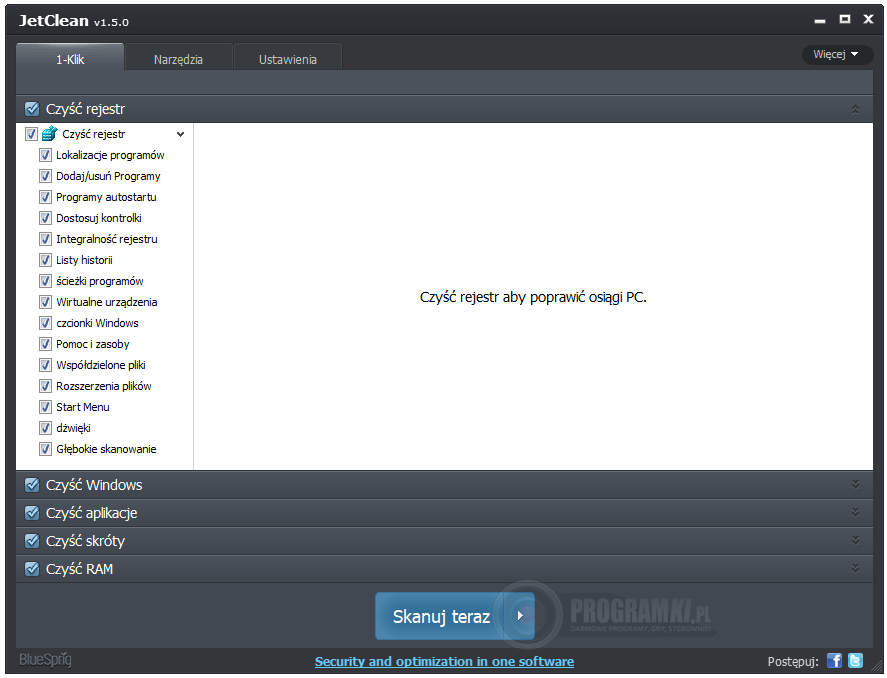The image size is (887, 678).
Task: Select the Głębokie skanowanie tree label
Action: (106, 449)
